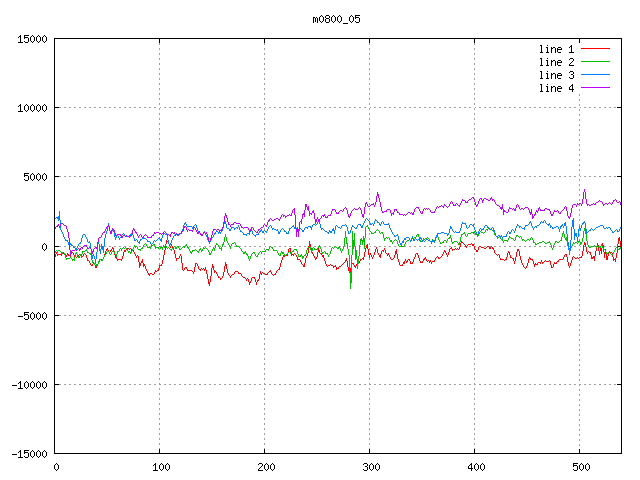This screenshot has height=480, width=640.
Task: Click the plot title m0800_05
Action: [338, 19]
